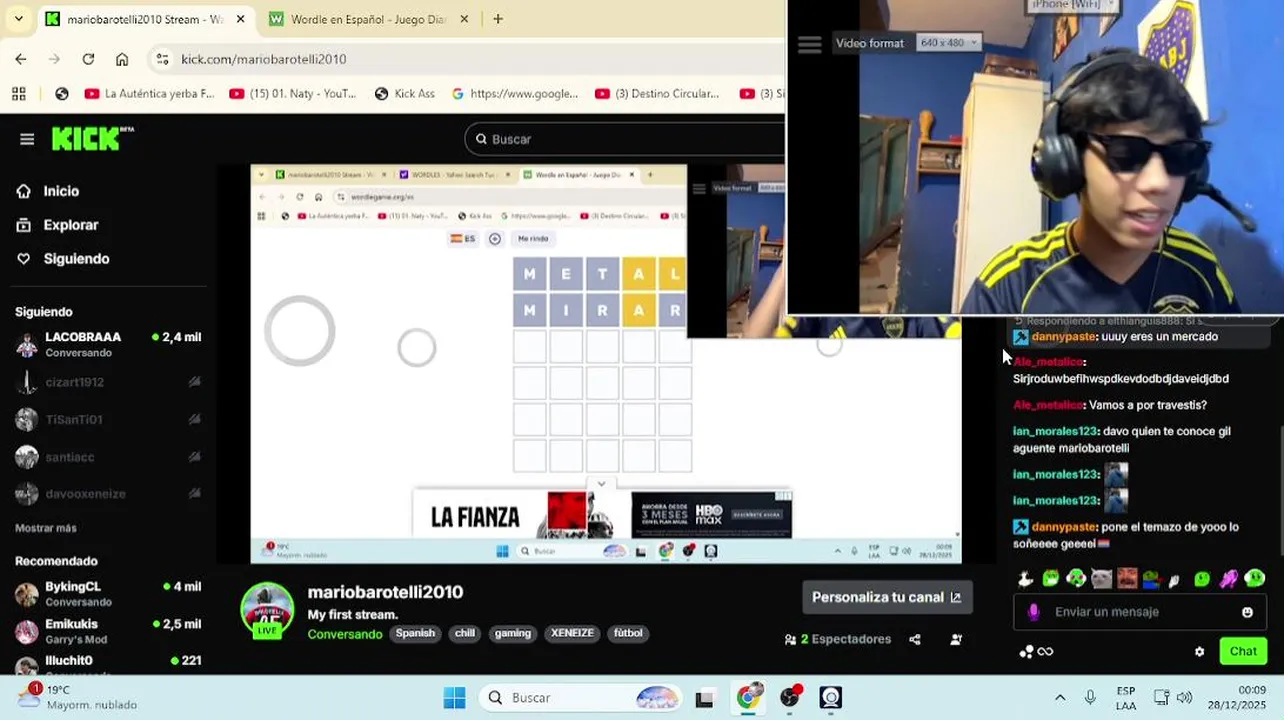This screenshot has width=1284, height=720.
Task: Click the browser back arrow
Action: point(21,59)
